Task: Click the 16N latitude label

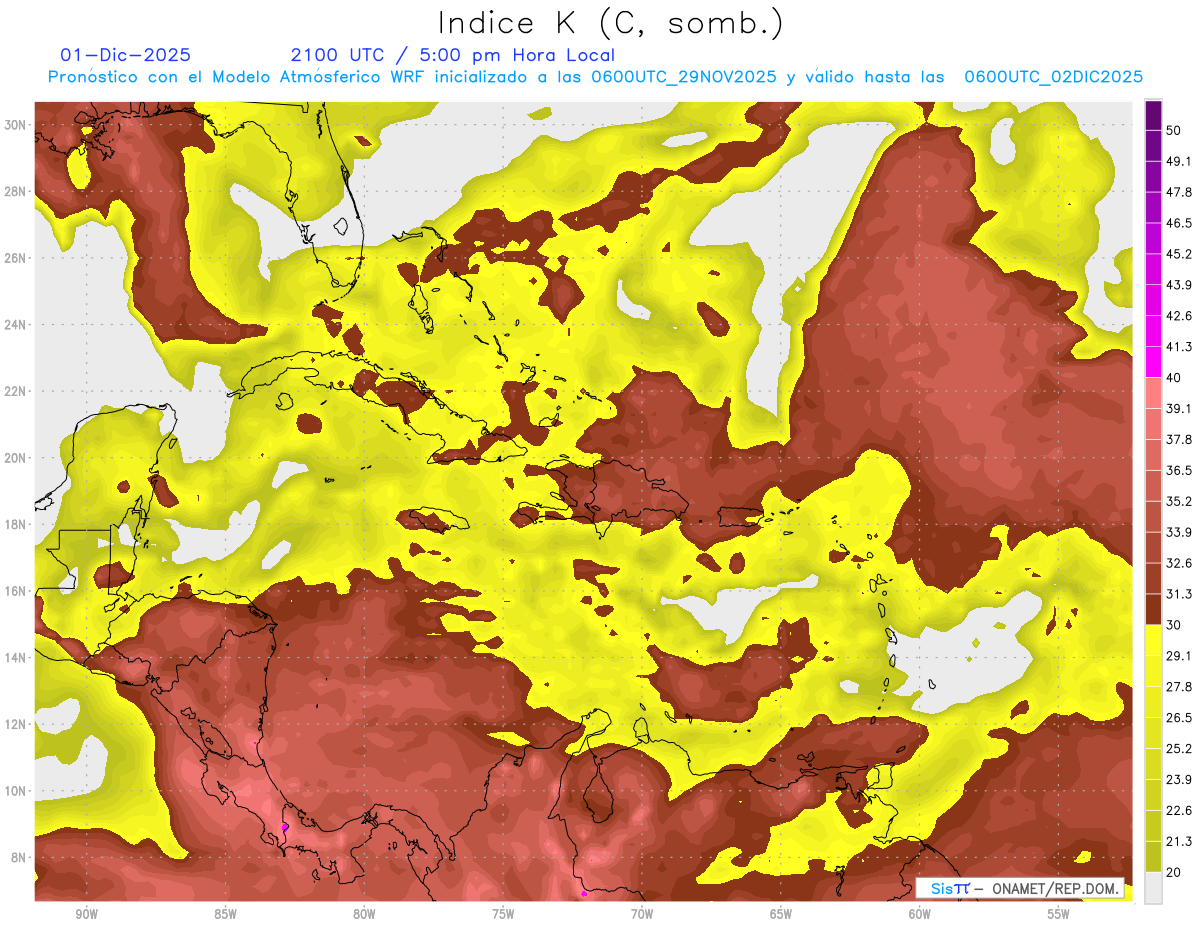Action: 17,591
